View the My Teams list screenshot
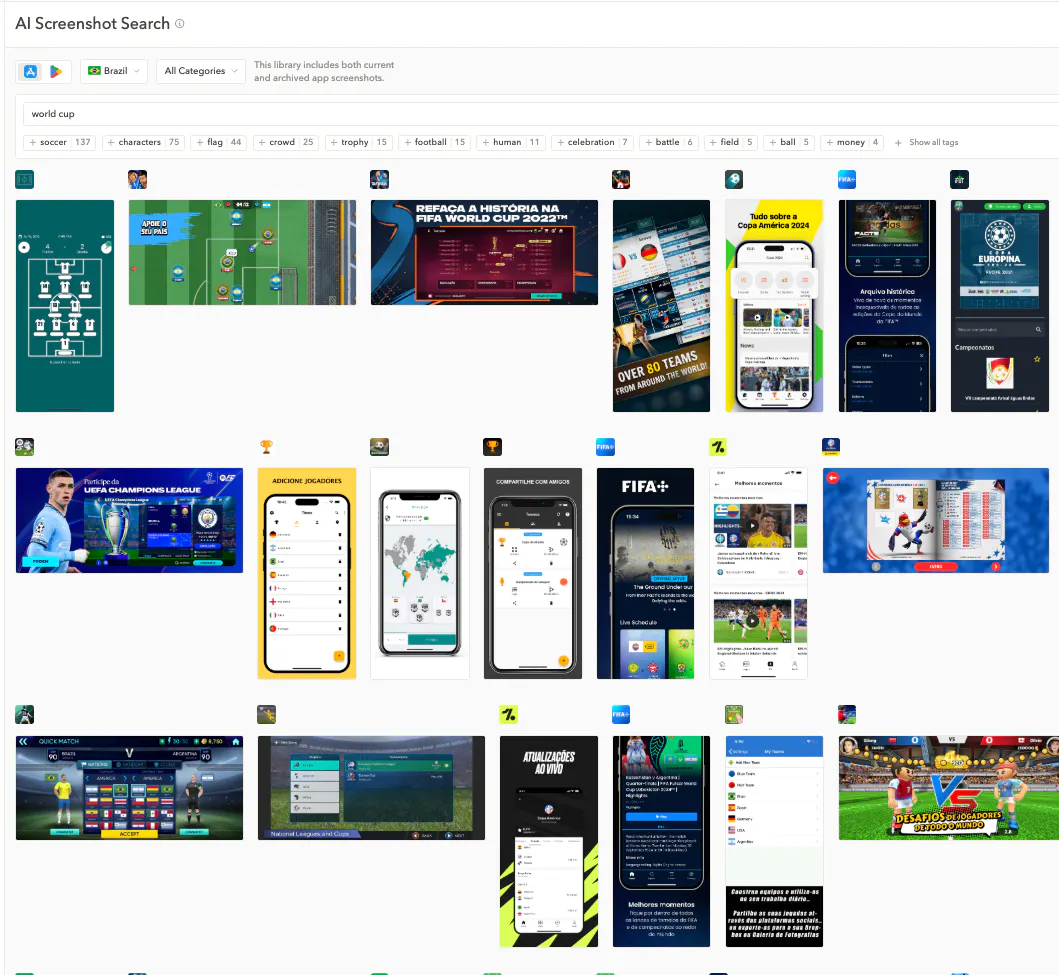The height and width of the screenshot is (975, 1059). 774,841
